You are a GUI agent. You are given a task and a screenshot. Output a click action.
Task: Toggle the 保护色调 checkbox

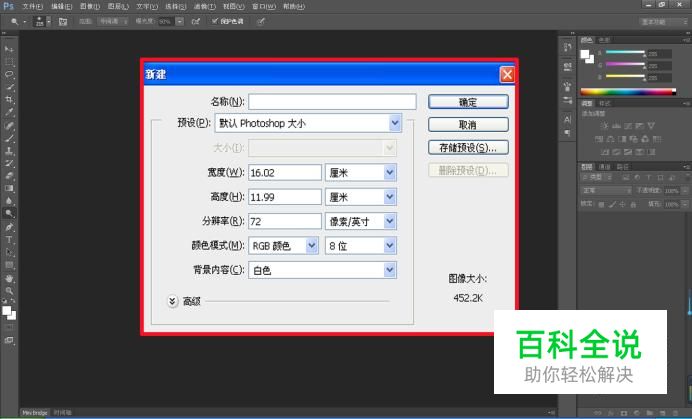(214, 21)
